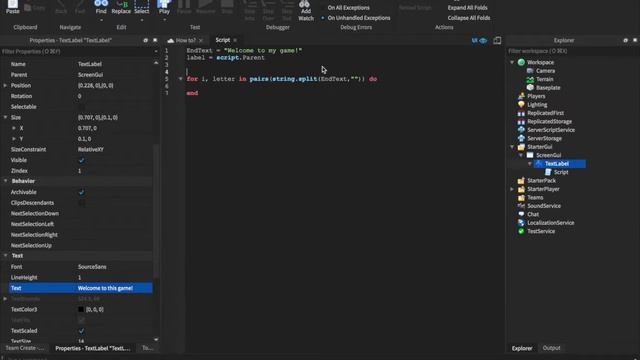Click the ServerScriptService icon
Image resolution: width=640 pixels, height=360 pixels.
pos(521,130)
